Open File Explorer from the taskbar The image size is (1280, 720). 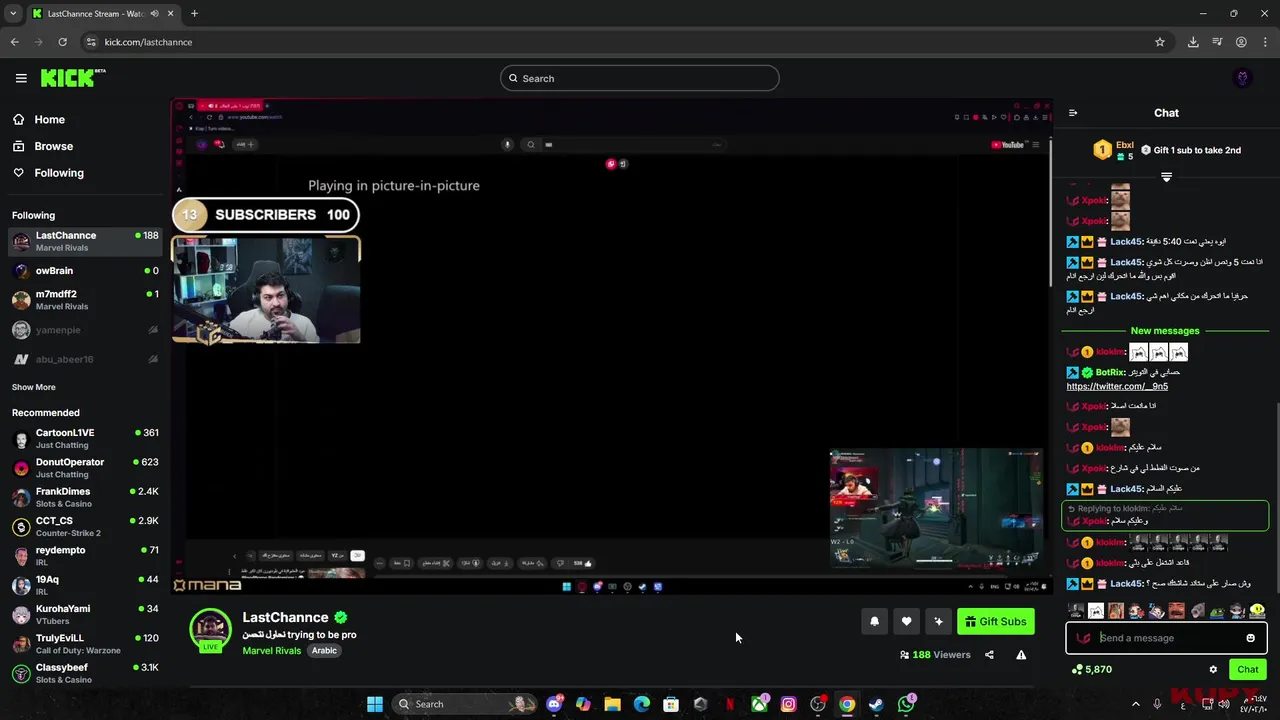click(612, 704)
